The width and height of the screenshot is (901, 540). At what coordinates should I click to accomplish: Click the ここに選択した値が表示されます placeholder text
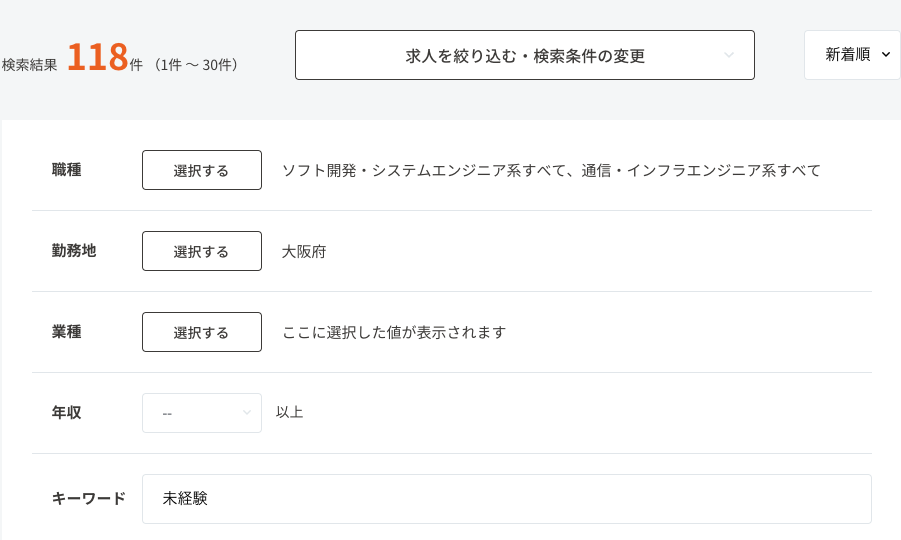[394, 332]
